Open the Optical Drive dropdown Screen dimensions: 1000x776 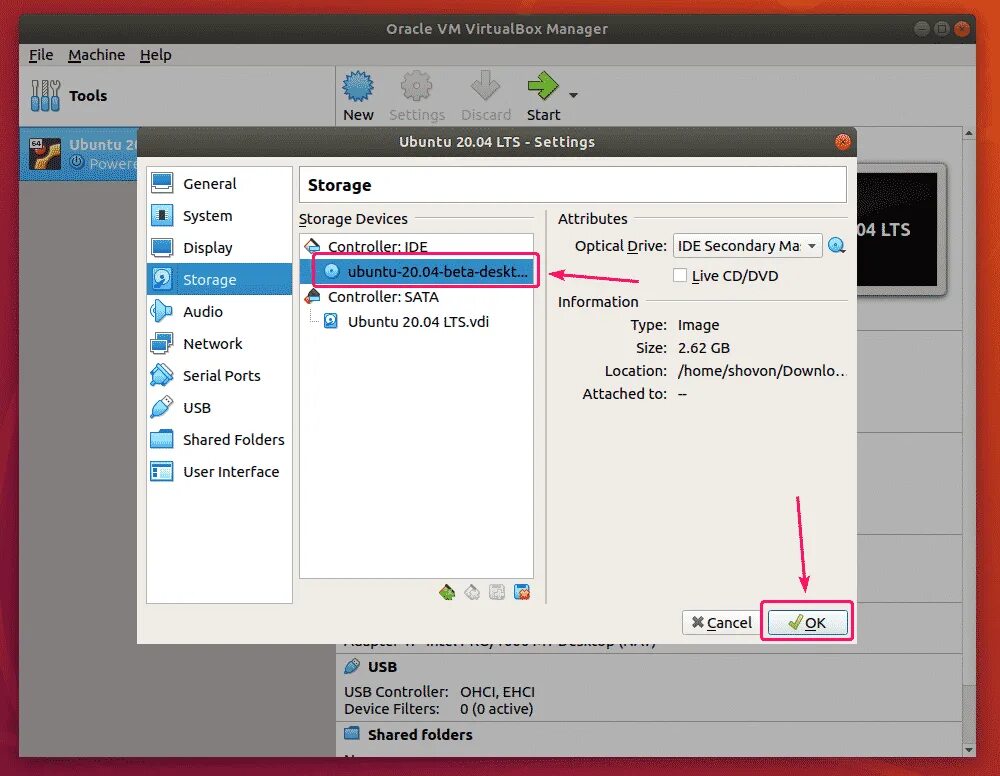click(x=747, y=245)
